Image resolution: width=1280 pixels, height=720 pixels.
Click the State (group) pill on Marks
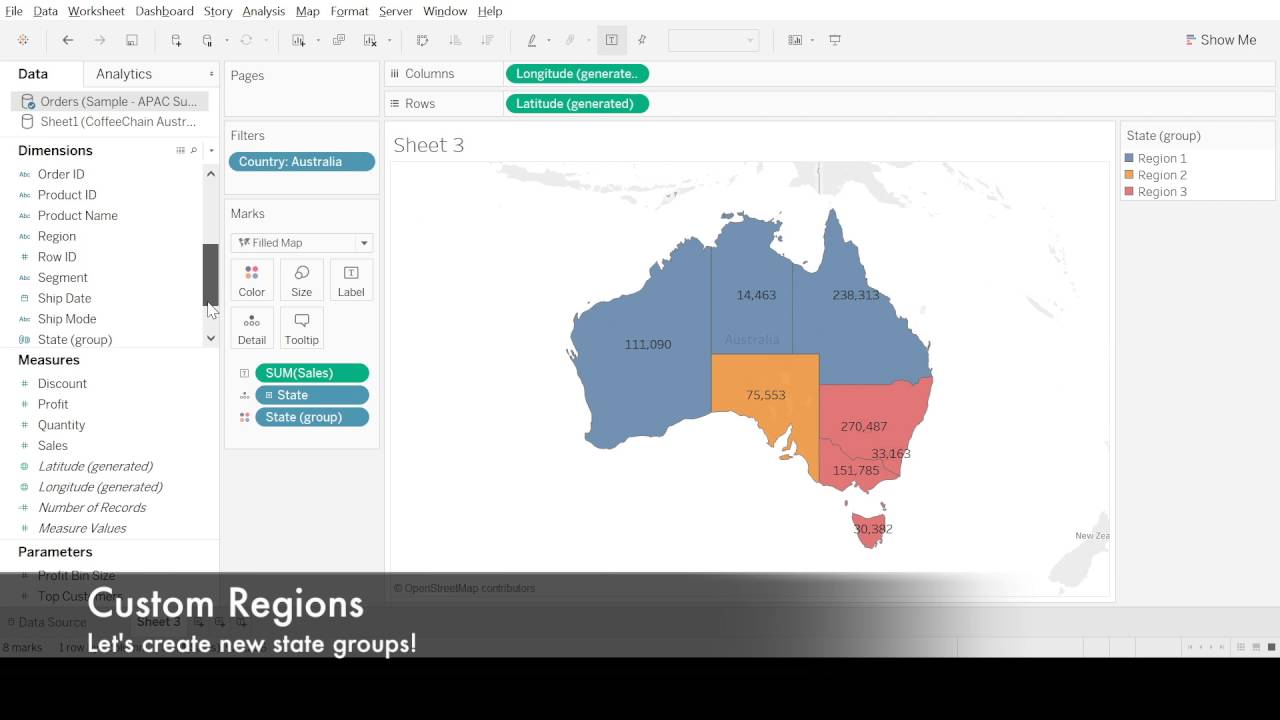coord(312,417)
